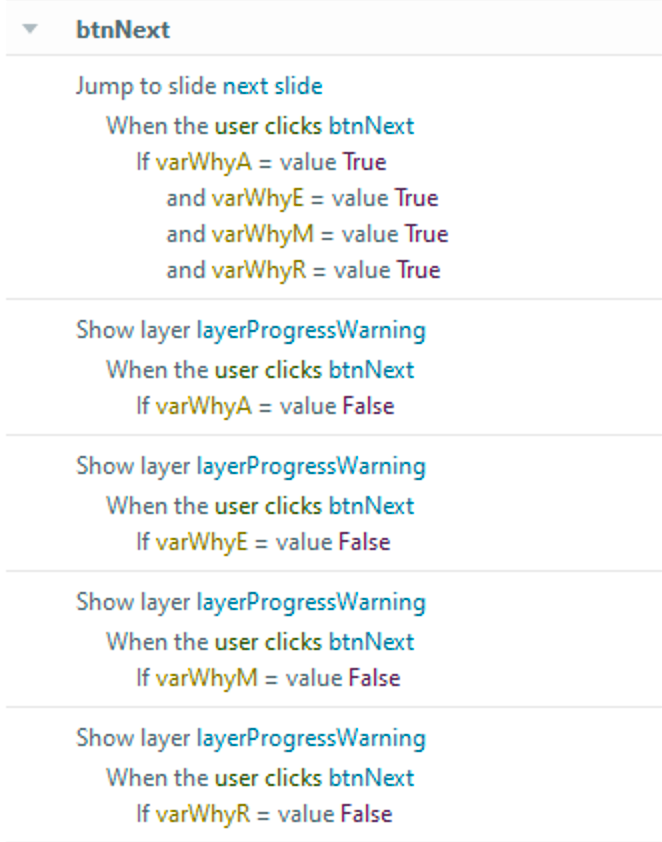Click True value next to varWhyM
Viewport: 662px width, 842px height.
click(x=426, y=234)
